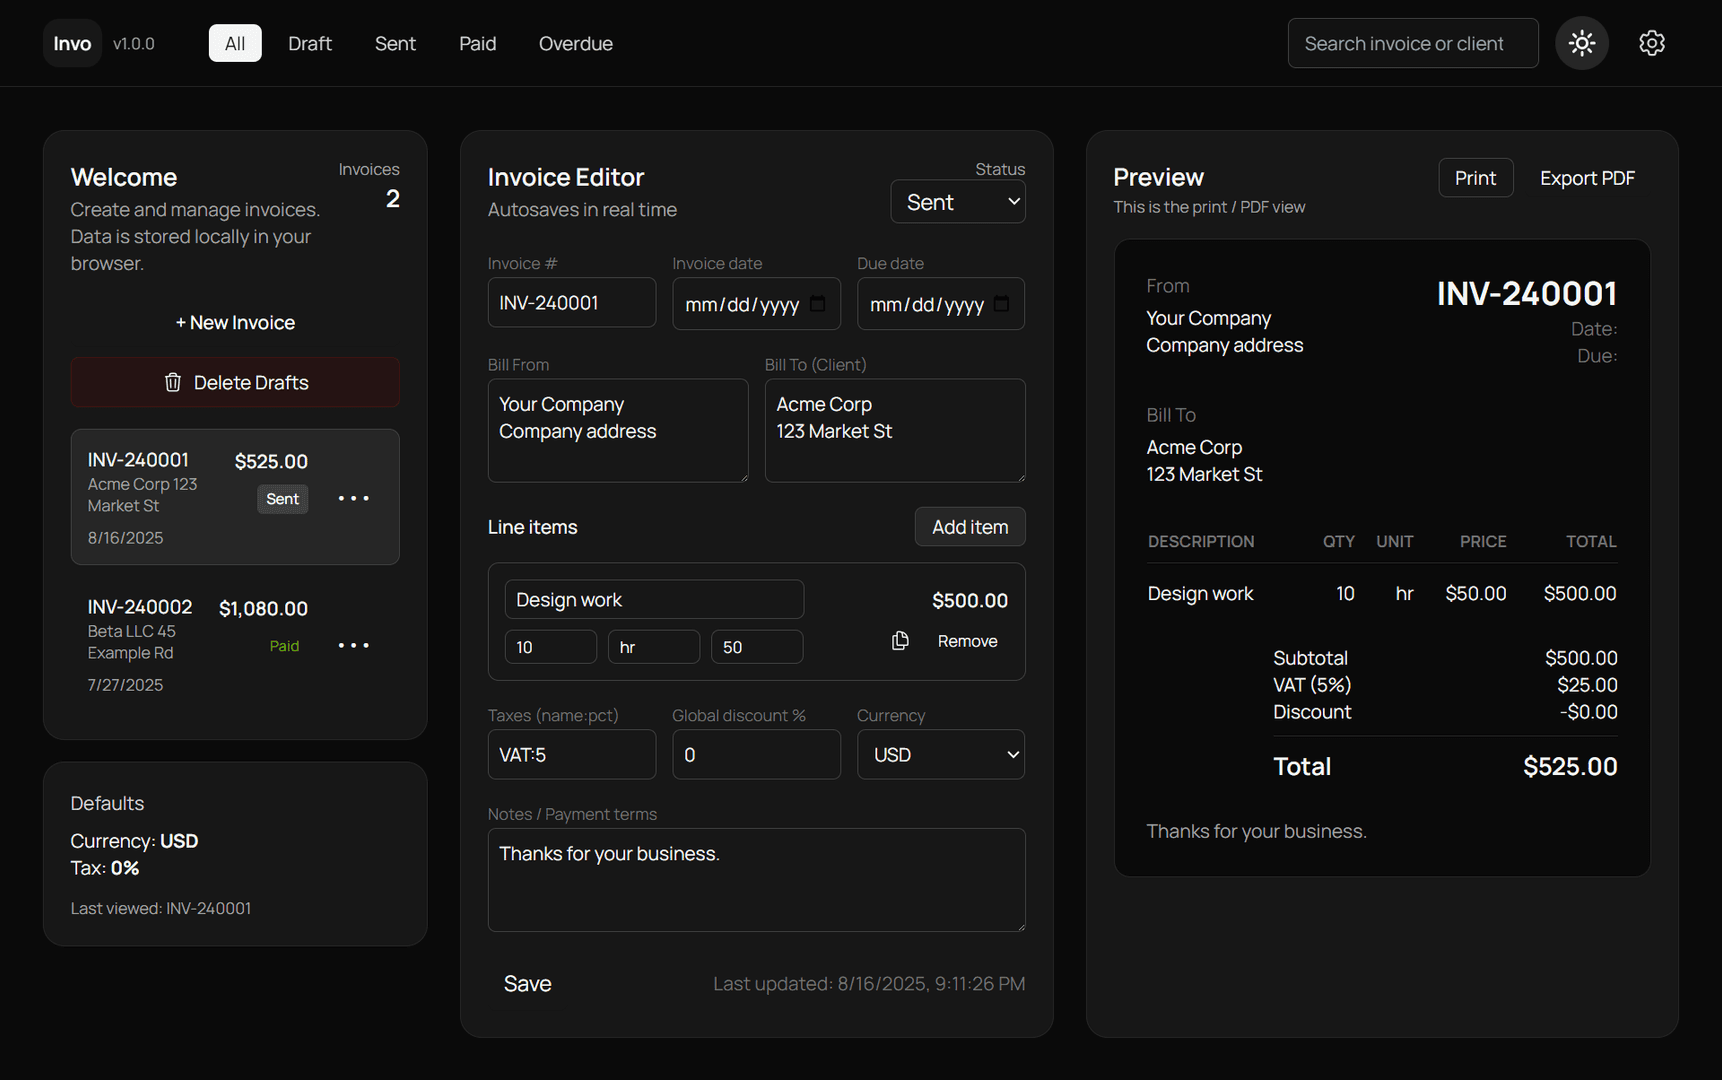Open more options for invoice INV-240002
Screen dimensions: 1722x1080
coord(353,645)
